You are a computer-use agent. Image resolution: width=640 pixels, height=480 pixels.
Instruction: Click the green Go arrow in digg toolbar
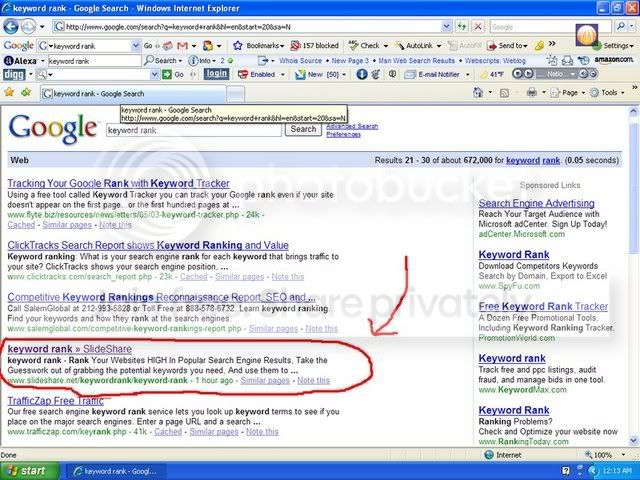167,74
